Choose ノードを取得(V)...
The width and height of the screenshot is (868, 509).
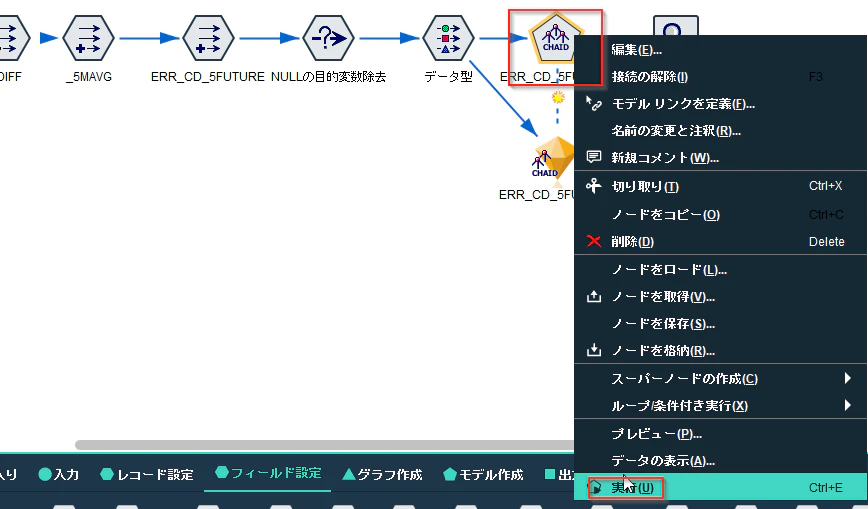tap(721, 297)
